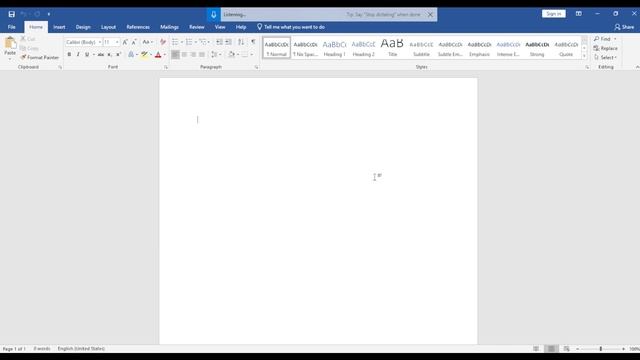
Task: Switch to the References tab
Action: [138, 27]
